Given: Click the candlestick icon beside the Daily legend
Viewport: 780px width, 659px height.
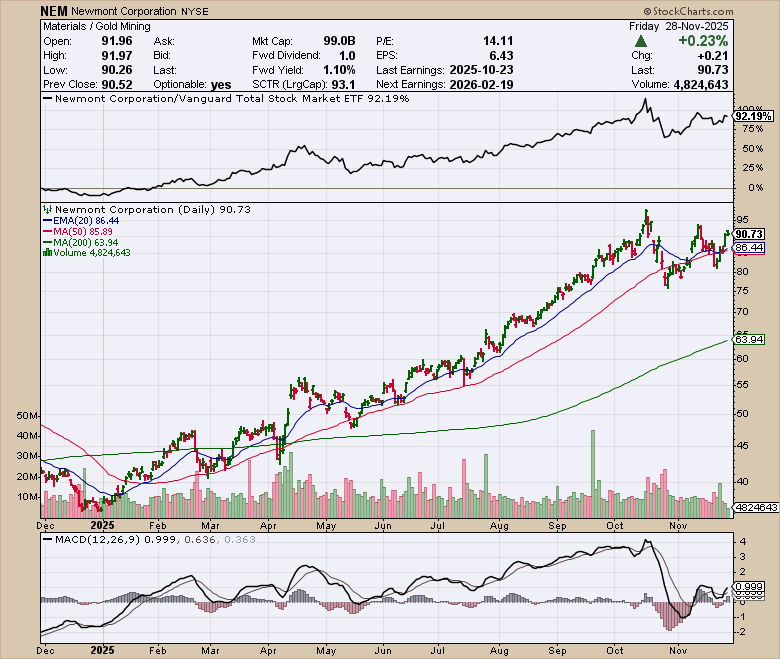Looking at the screenshot, I should 48,209.
